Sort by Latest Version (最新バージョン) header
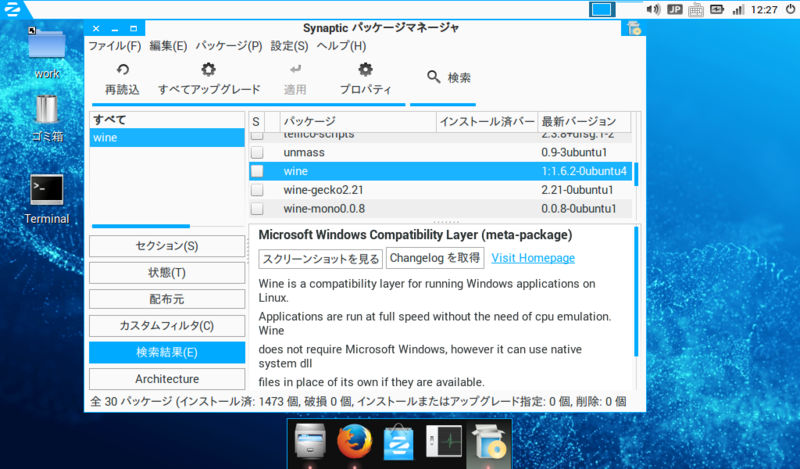Viewport: 800px width, 469px height. [585, 121]
